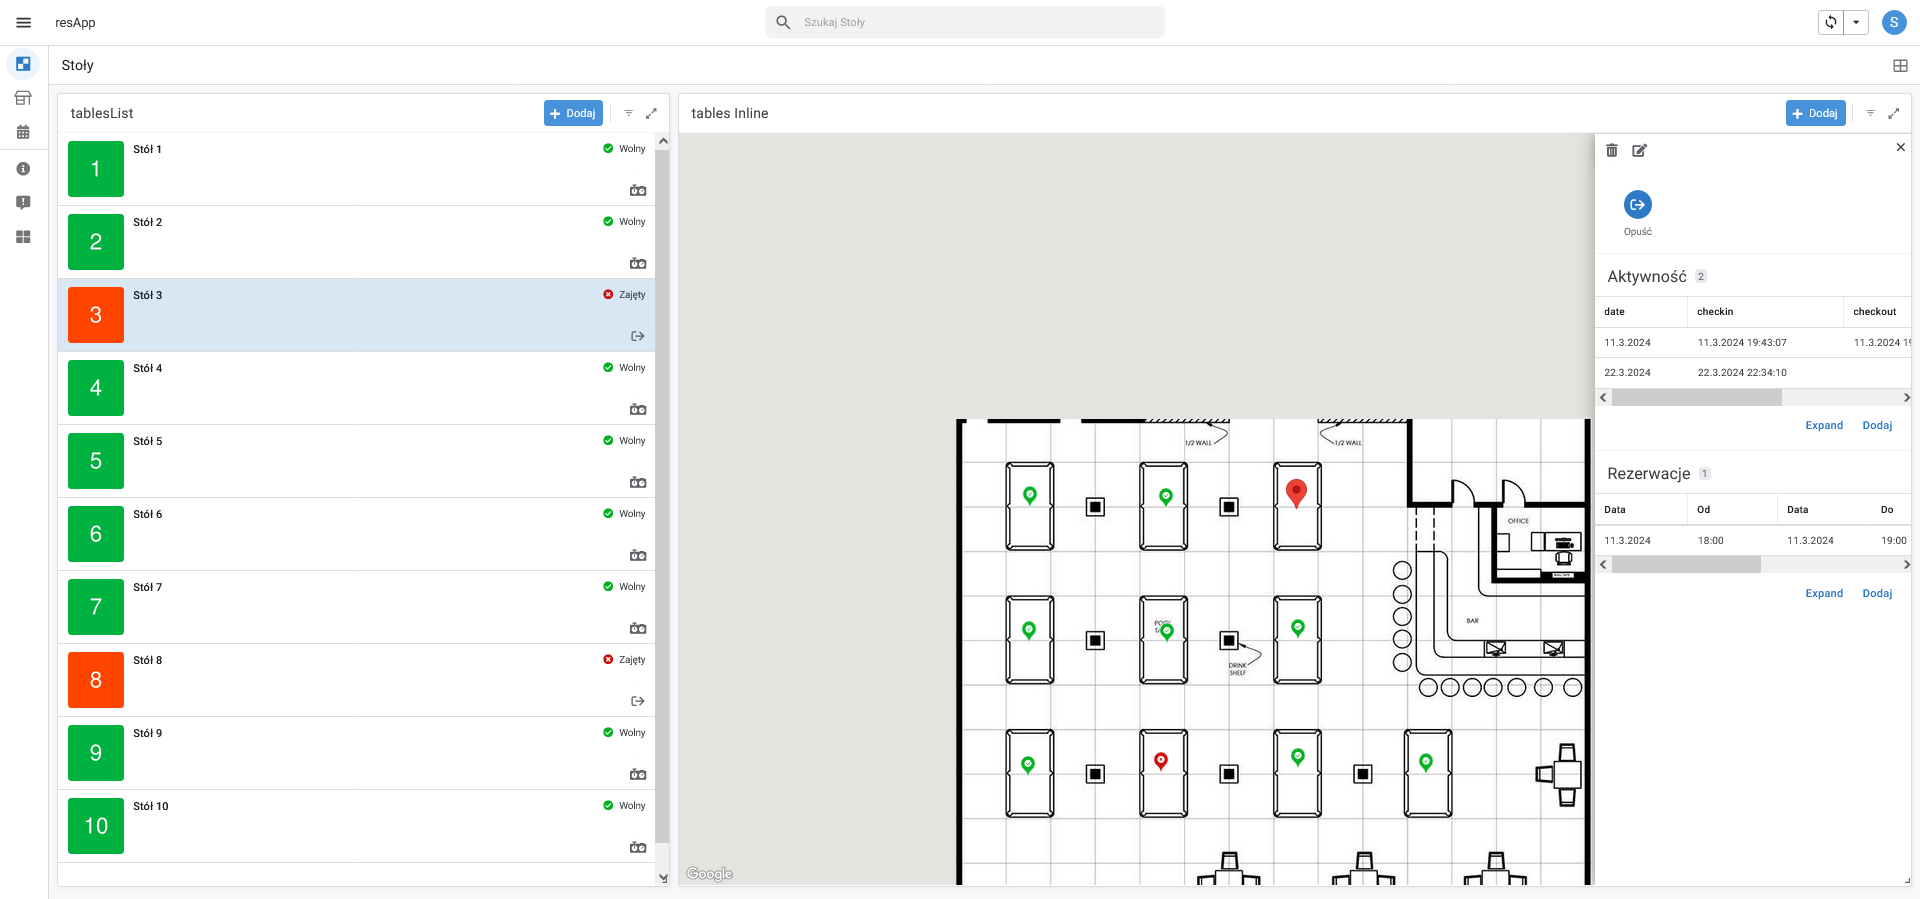The image size is (1920, 899).
Task: Click Dodaj button in tablesList header
Action: coord(573,113)
